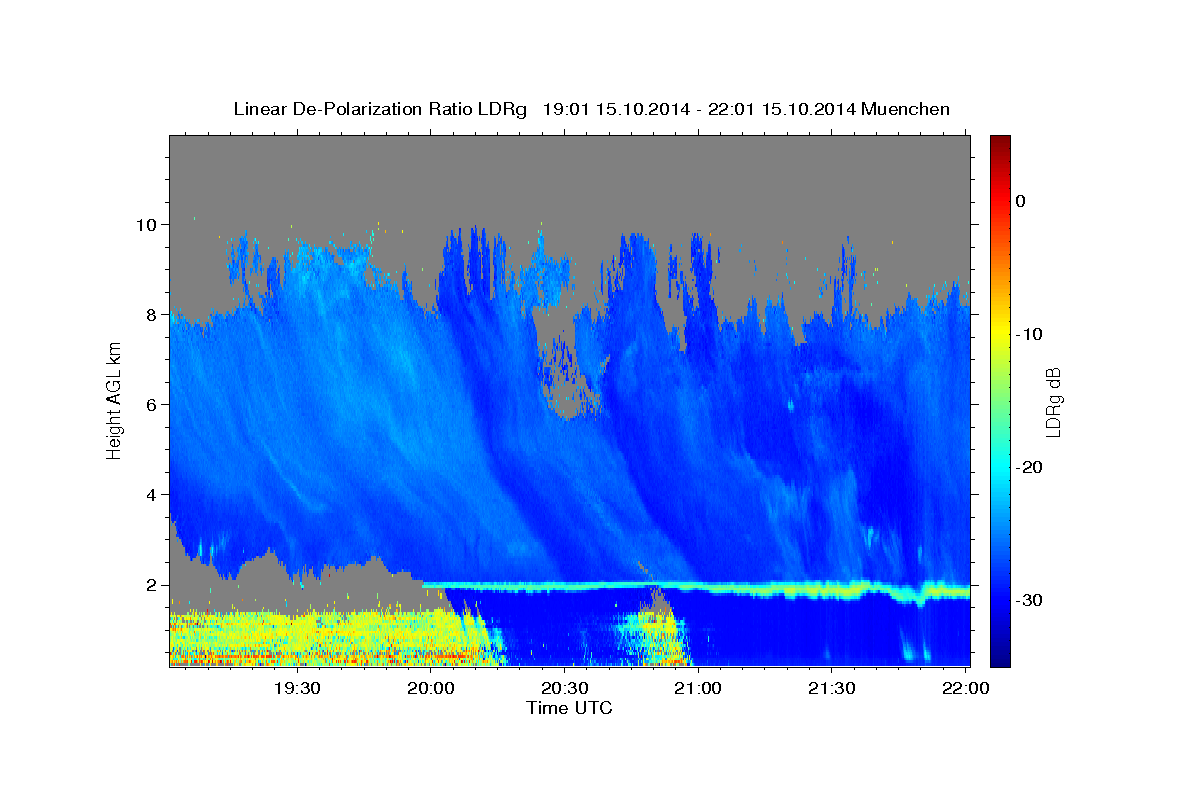This screenshot has width=1200, height=800.
Task: Click the height tick label 6
Action: 154,404
